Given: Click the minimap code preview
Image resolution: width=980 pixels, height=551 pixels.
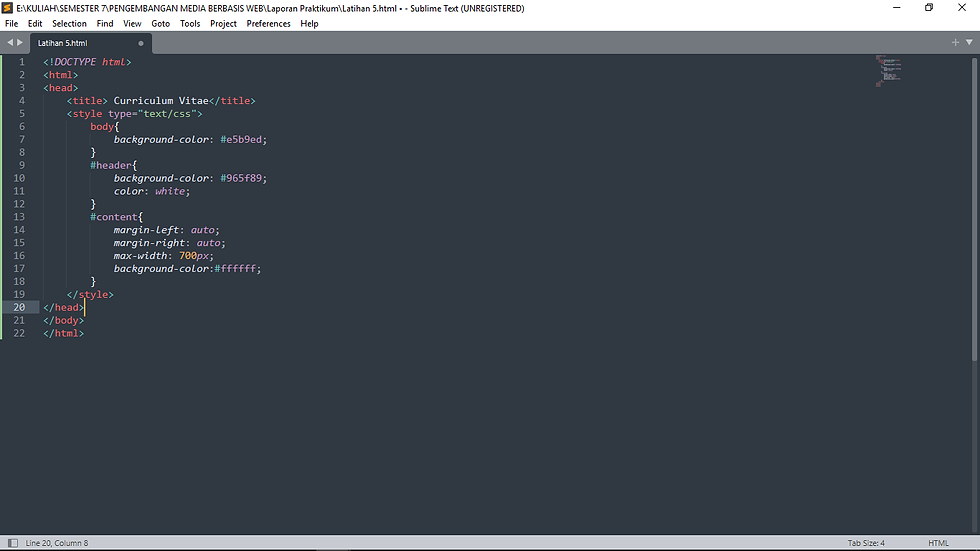Looking at the screenshot, I should 888,71.
